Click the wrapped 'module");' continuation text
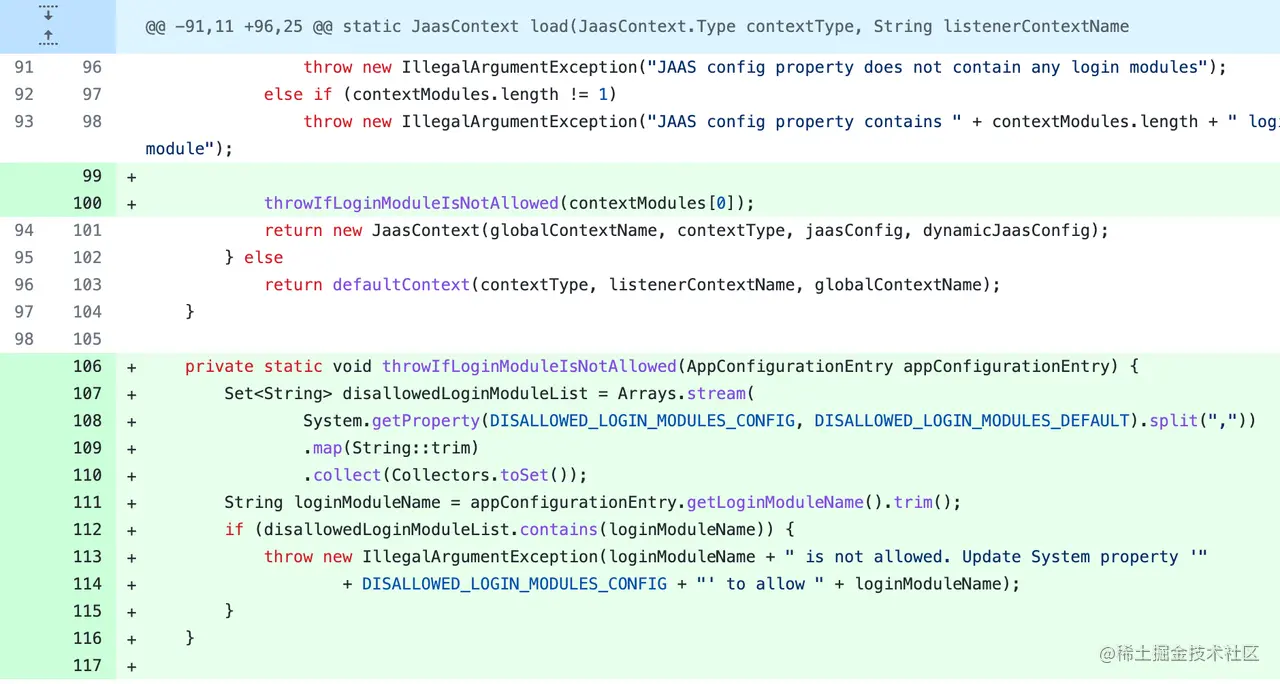 [189, 148]
